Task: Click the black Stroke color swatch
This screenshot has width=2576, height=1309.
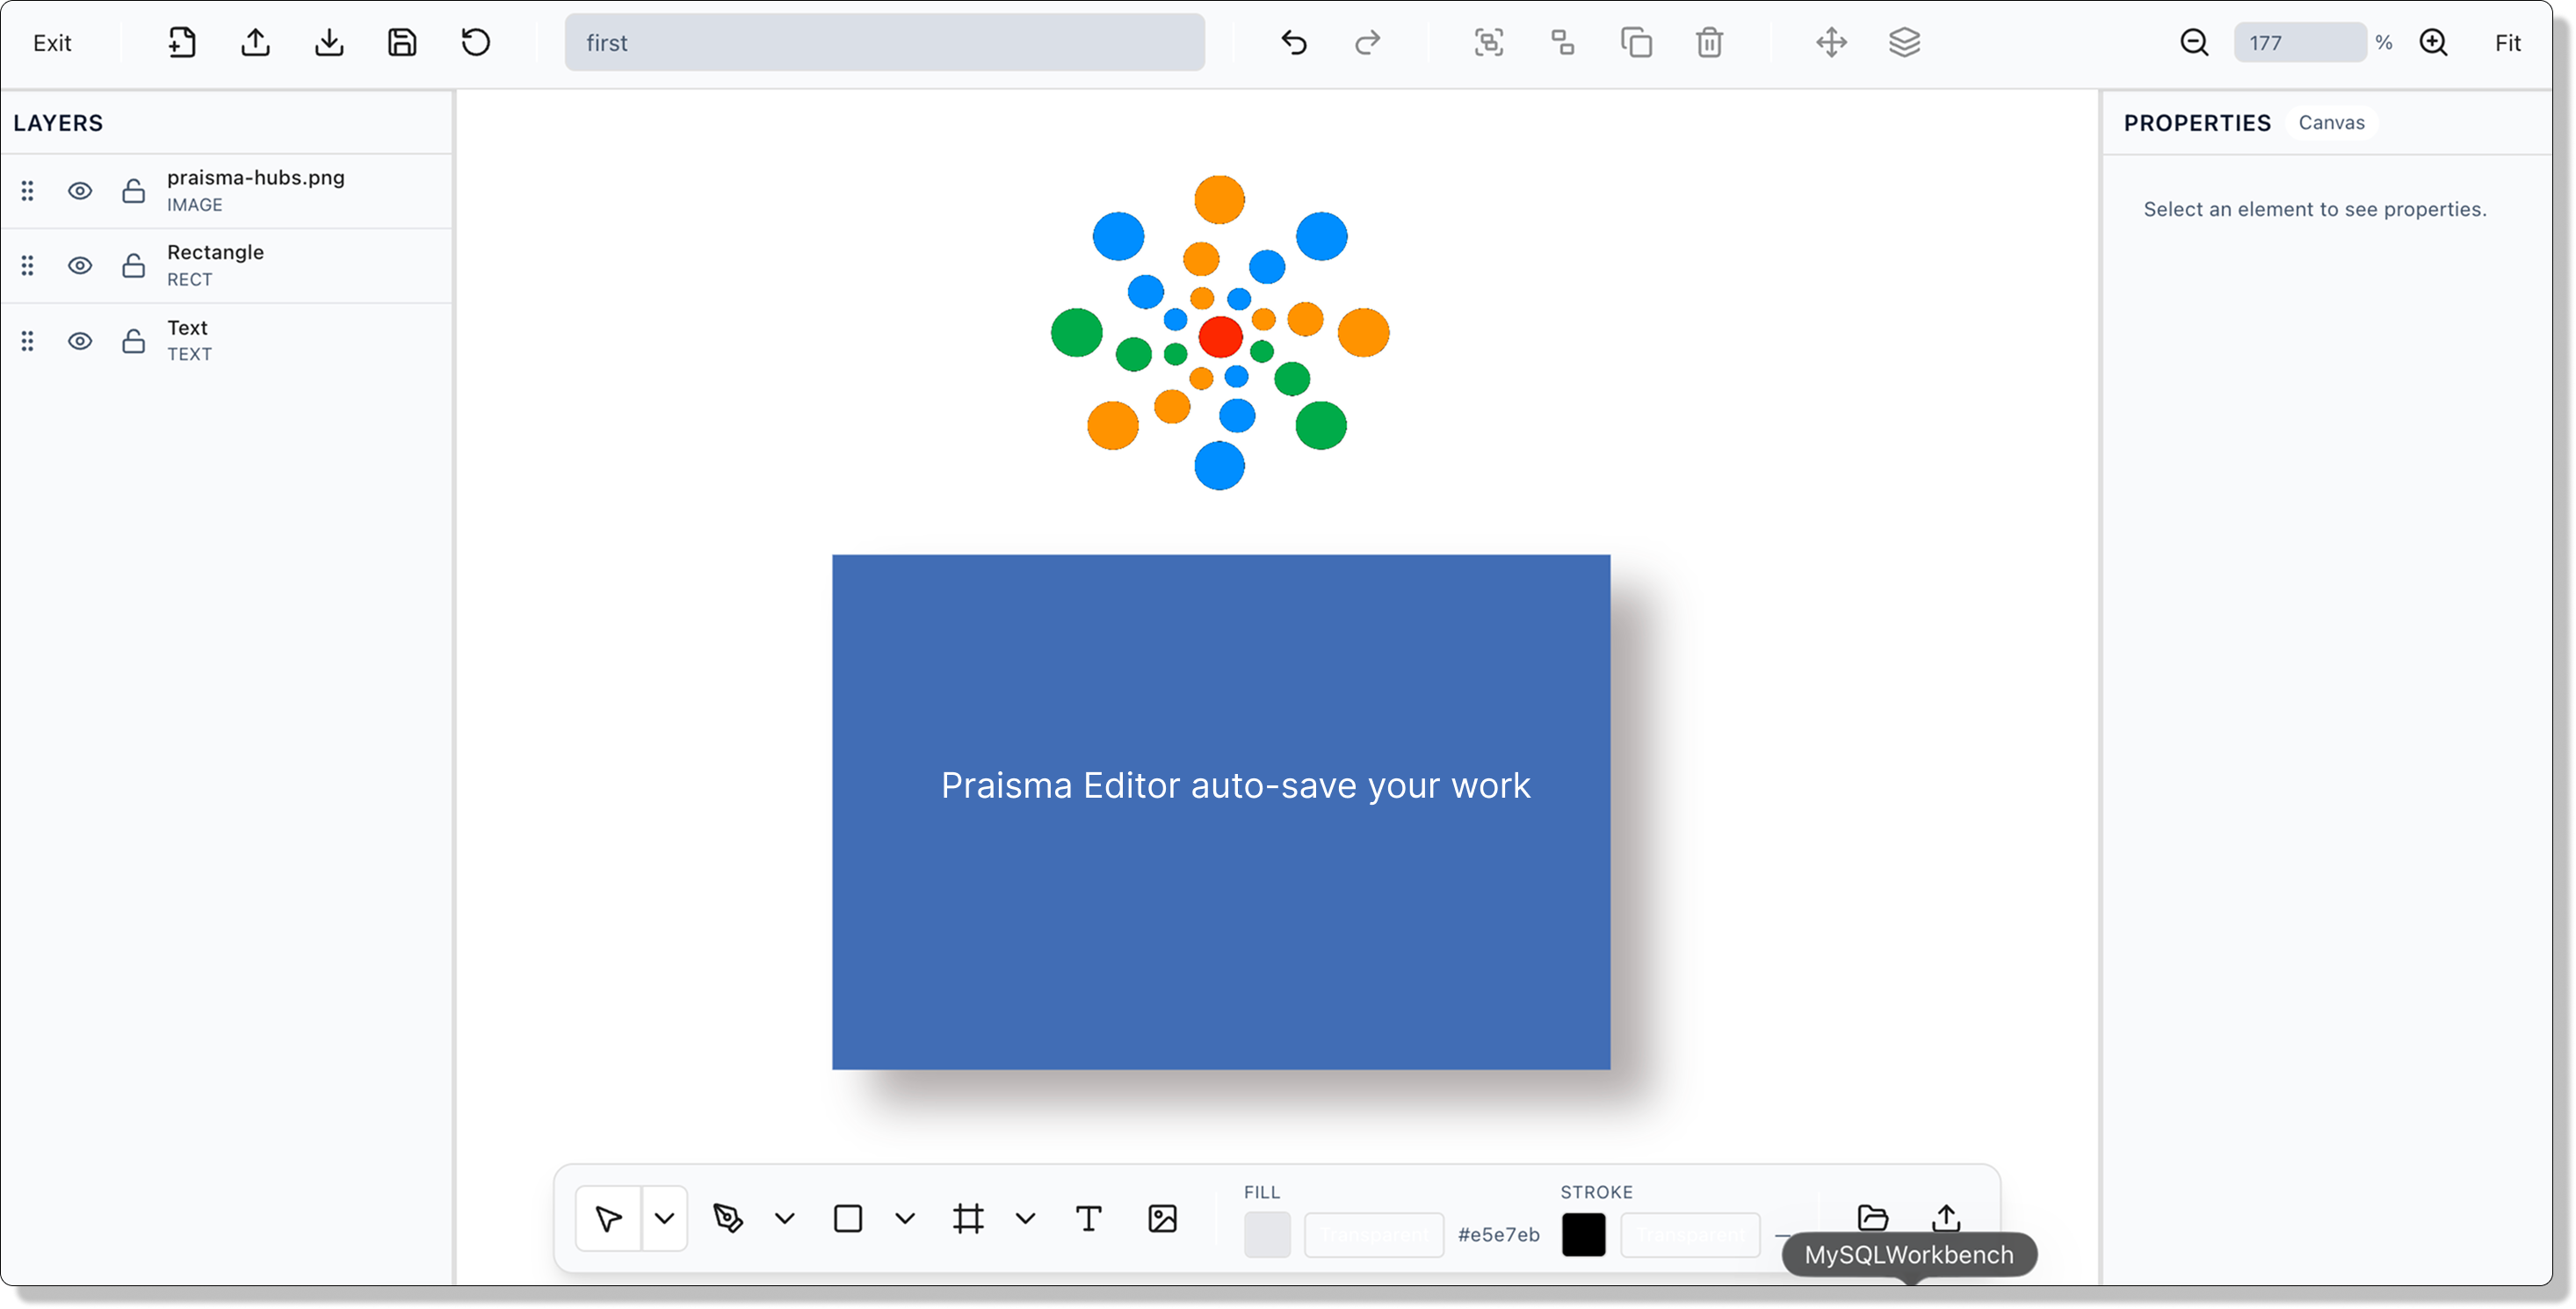Action: pos(1583,1235)
